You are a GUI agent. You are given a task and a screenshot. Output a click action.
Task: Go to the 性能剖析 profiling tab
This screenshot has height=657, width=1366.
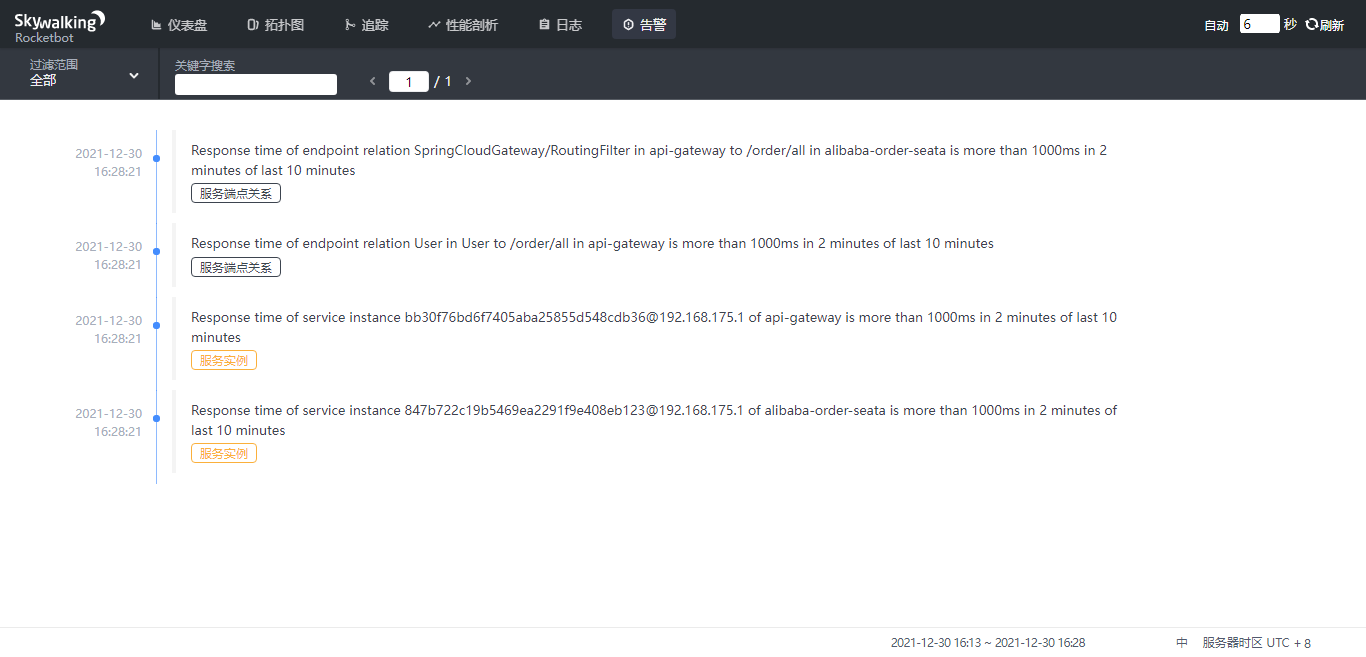pos(462,25)
